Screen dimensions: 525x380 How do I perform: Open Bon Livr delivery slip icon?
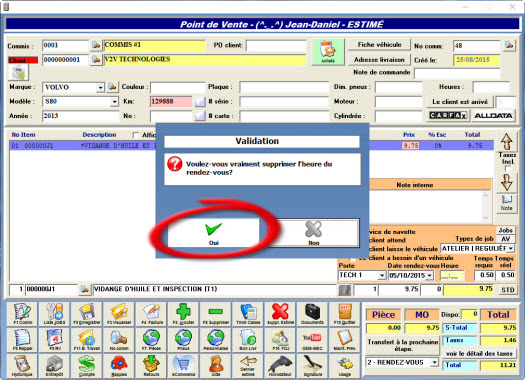[x=248, y=340]
